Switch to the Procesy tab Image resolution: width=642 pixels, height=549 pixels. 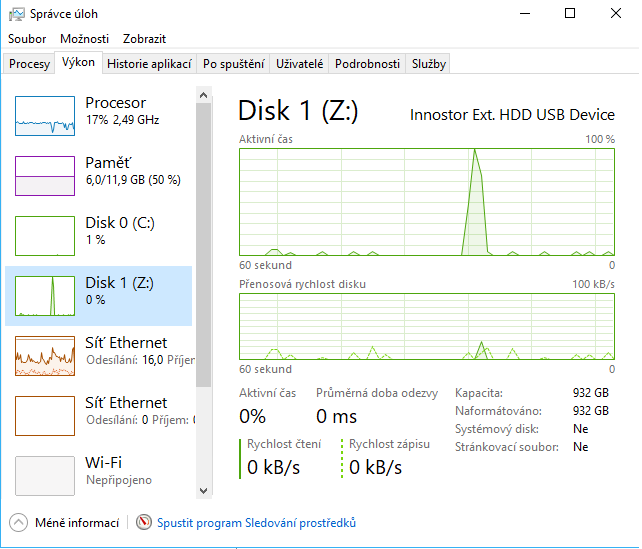(29, 64)
